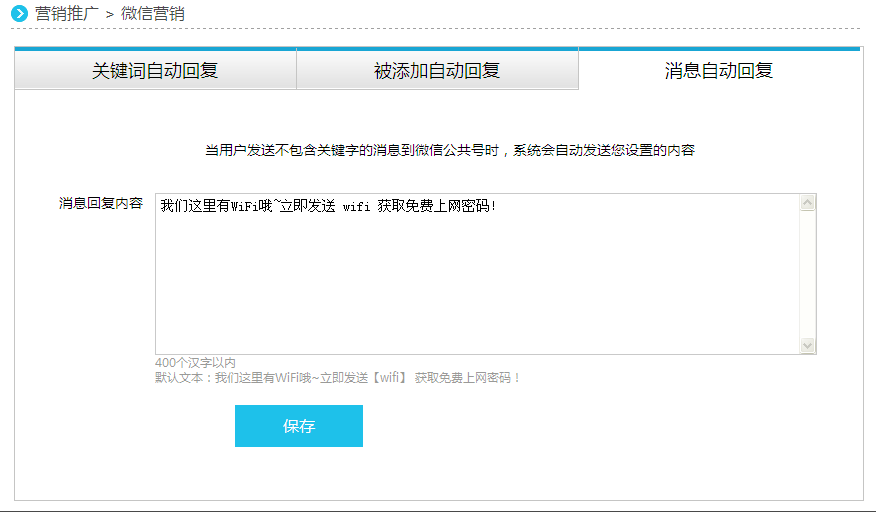Click the 消息回复内容 field label
Screen dimensions: 876x512
101,203
